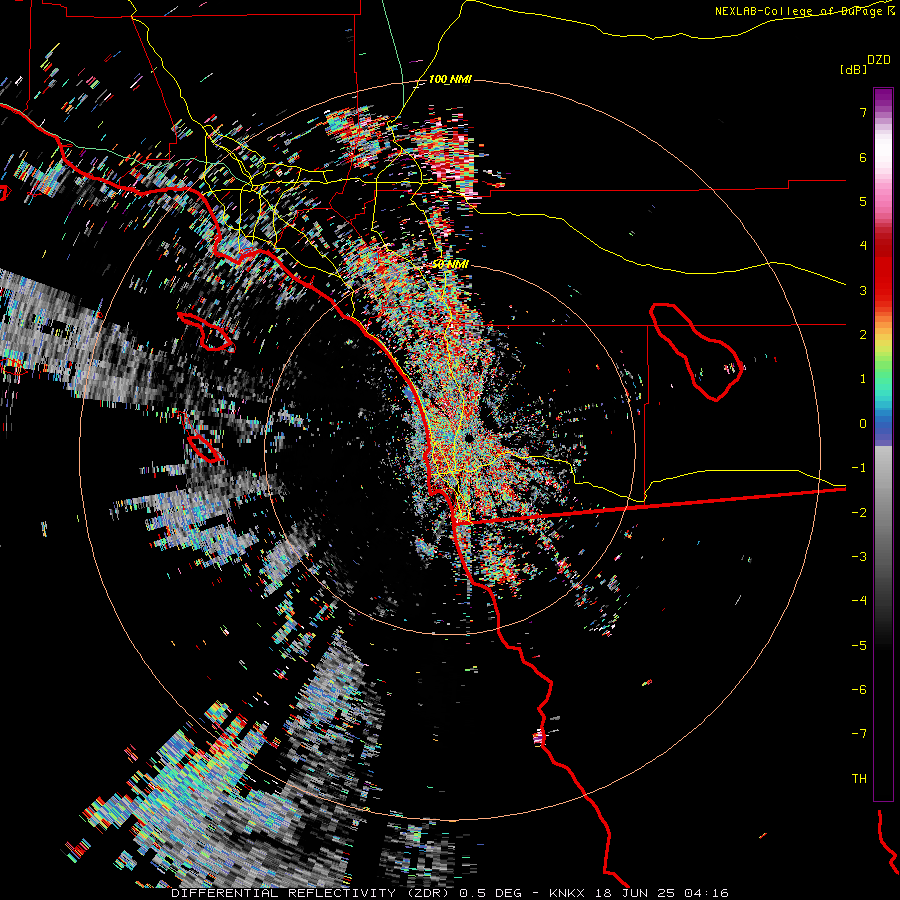Click the scale value 6
The height and width of the screenshot is (900, 900).
click(863, 157)
